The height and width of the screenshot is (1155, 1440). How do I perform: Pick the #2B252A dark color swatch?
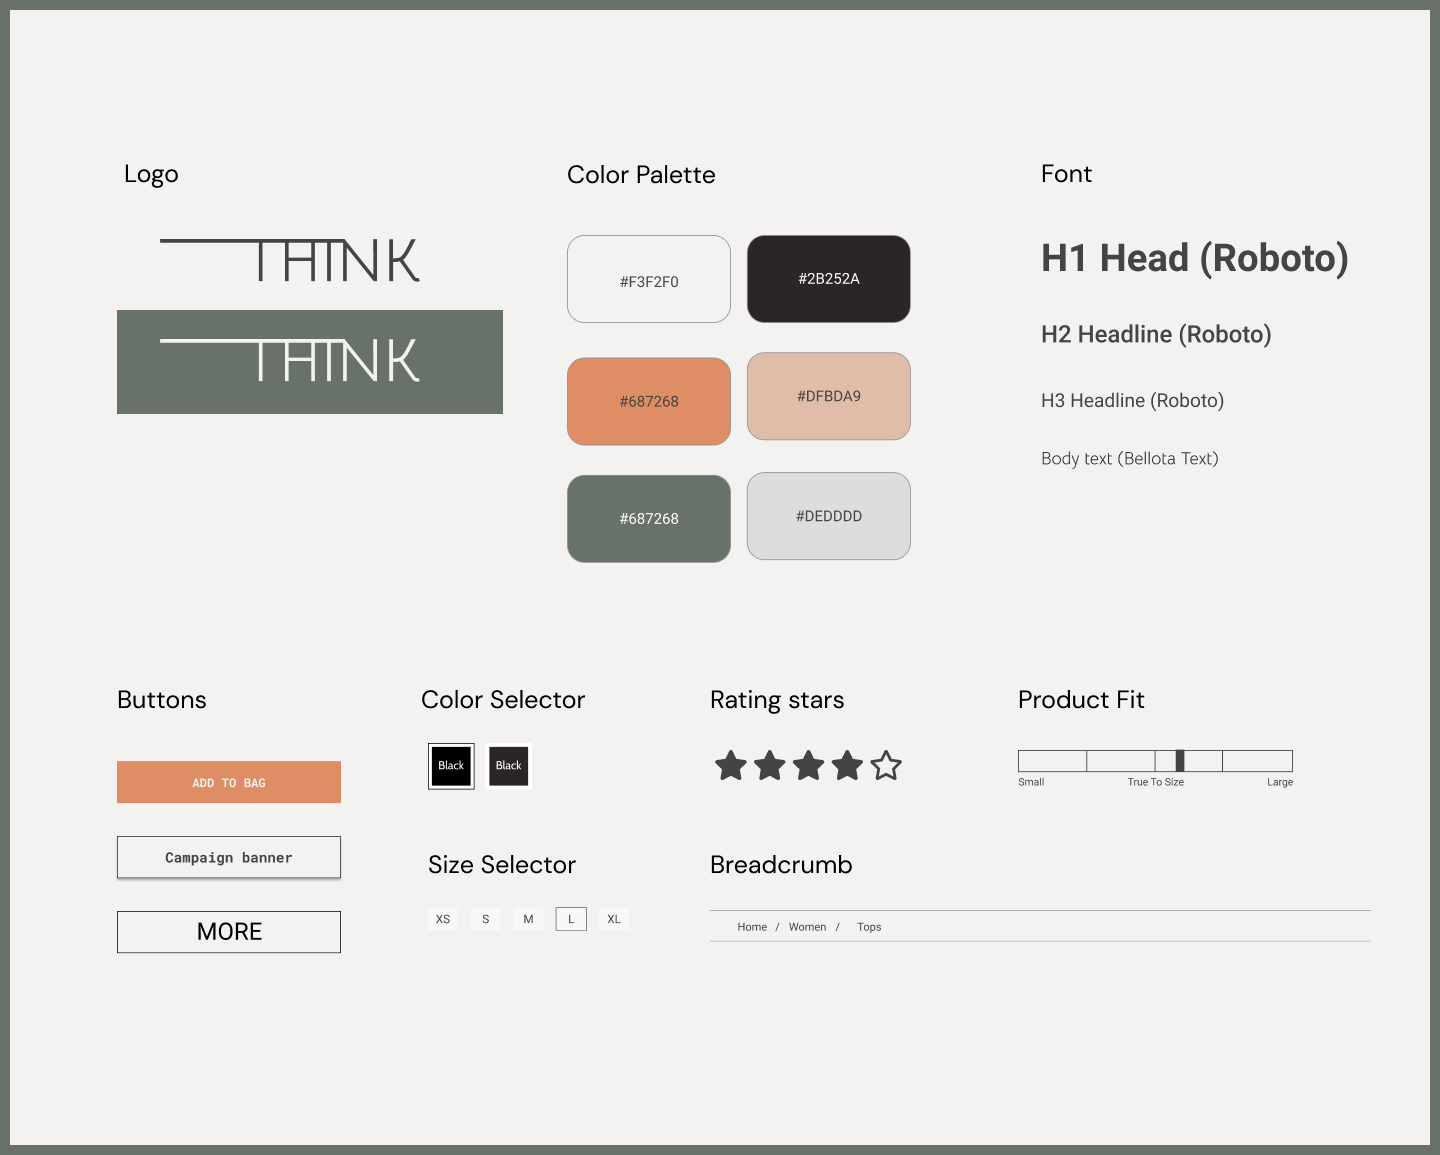pos(829,279)
